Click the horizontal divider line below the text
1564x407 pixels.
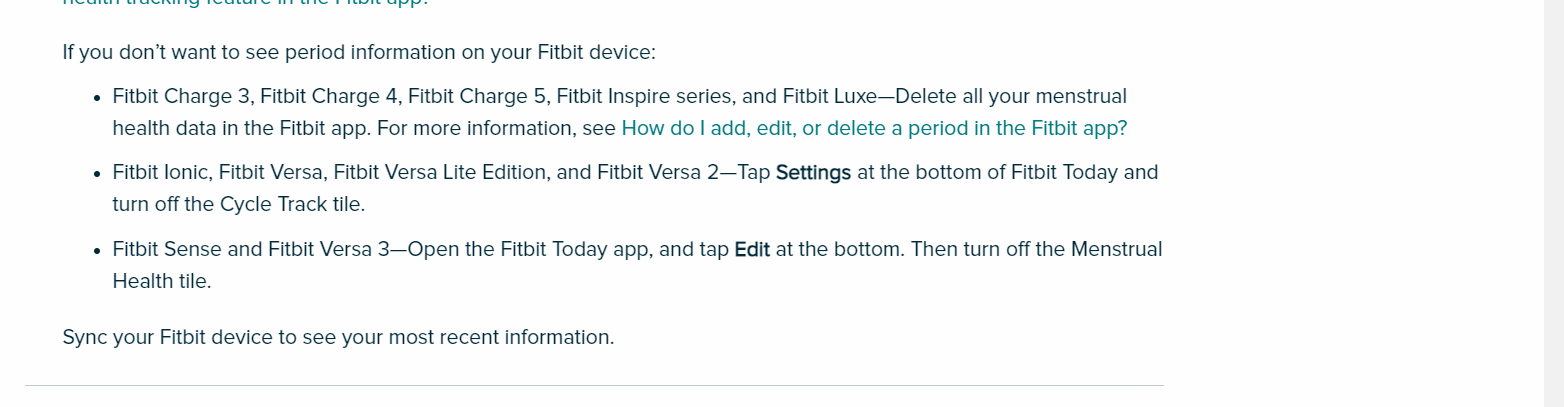(594, 385)
